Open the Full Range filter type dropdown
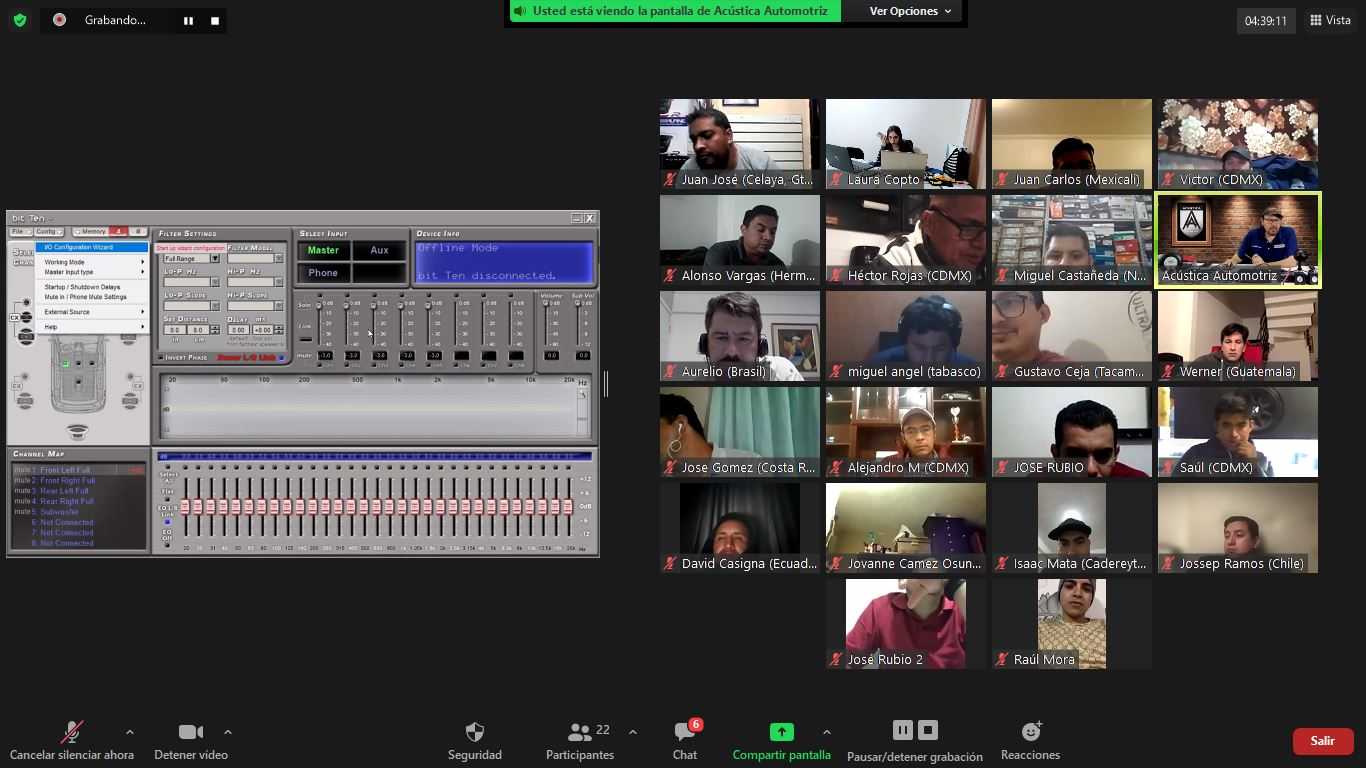Image resolution: width=1366 pixels, height=768 pixels. click(214, 258)
